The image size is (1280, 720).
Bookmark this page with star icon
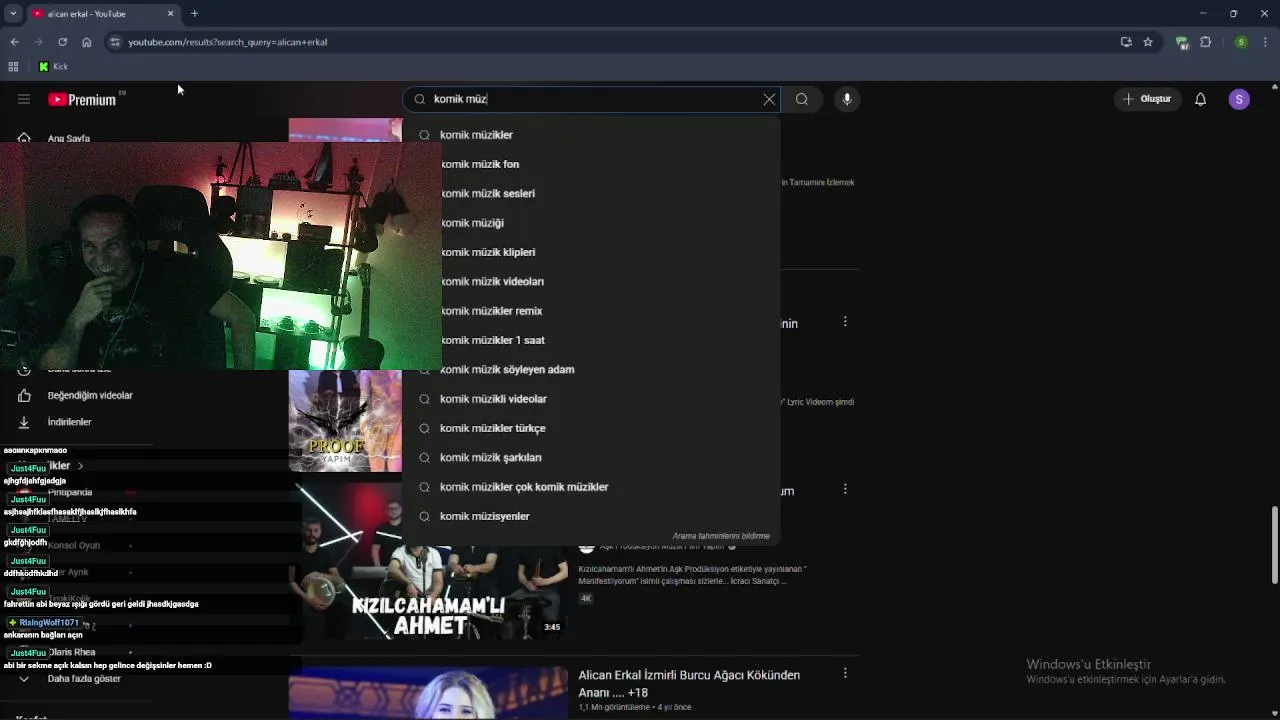[x=1148, y=42]
